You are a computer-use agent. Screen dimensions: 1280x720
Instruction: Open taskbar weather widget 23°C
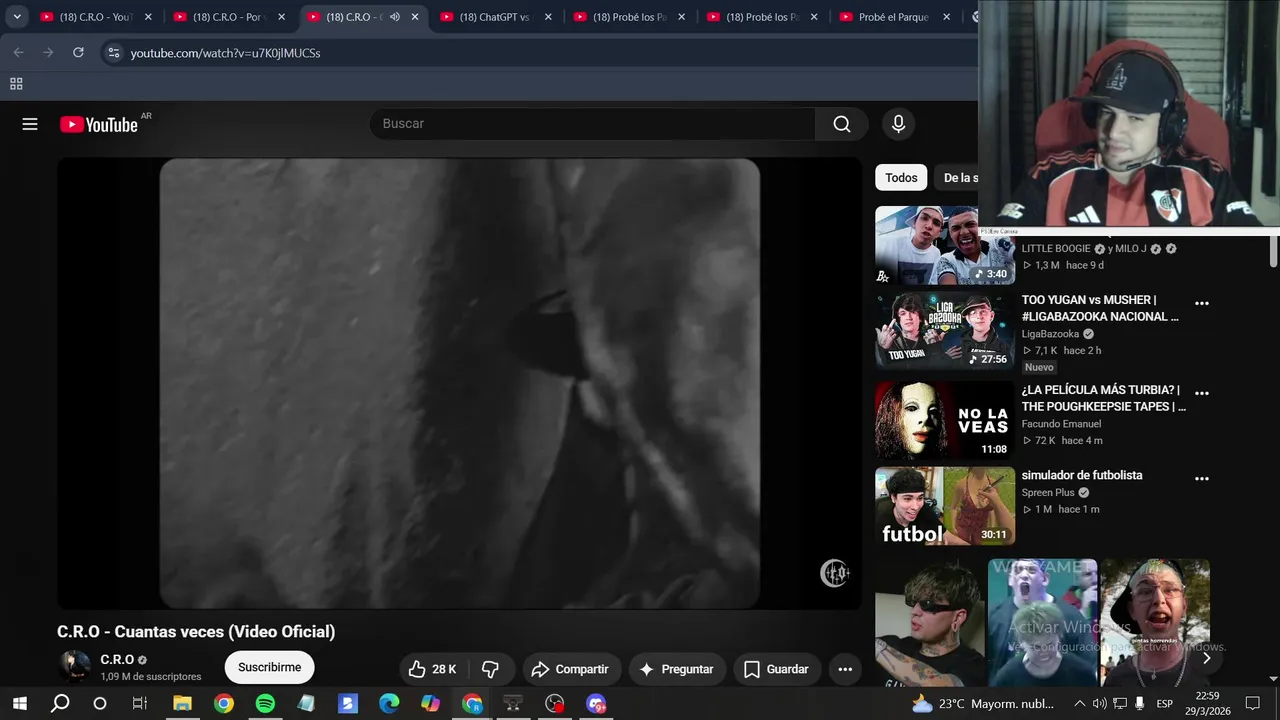click(x=982, y=704)
